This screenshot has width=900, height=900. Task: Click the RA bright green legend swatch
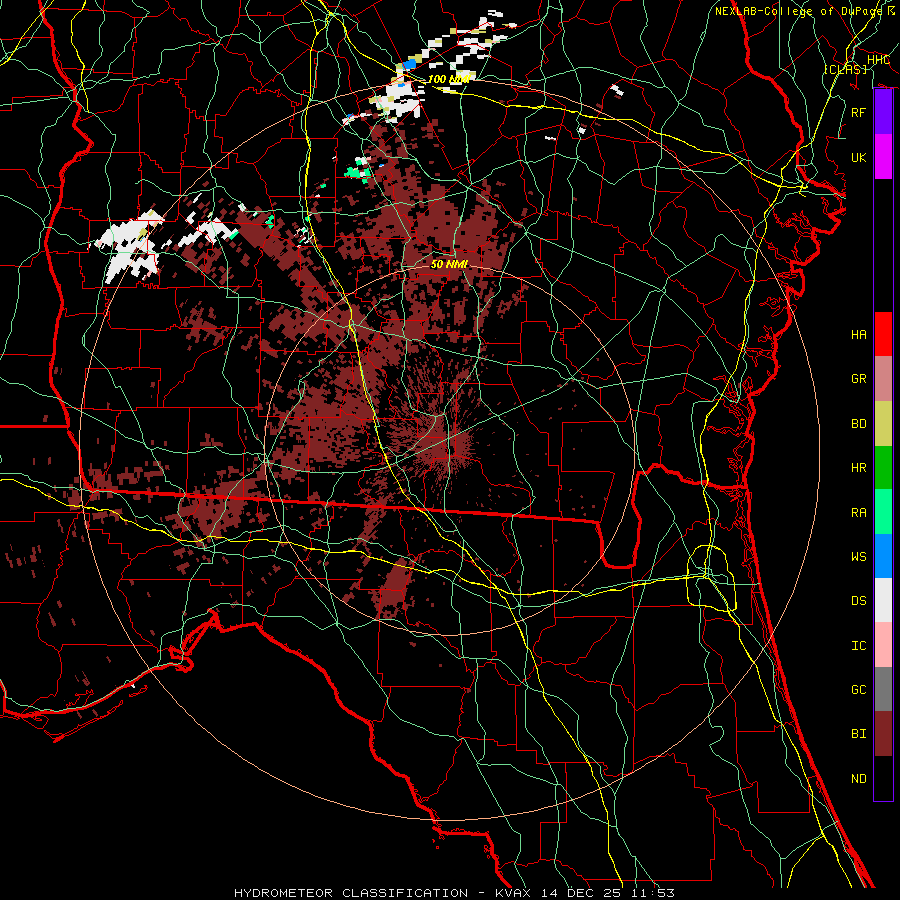[x=883, y=512]
